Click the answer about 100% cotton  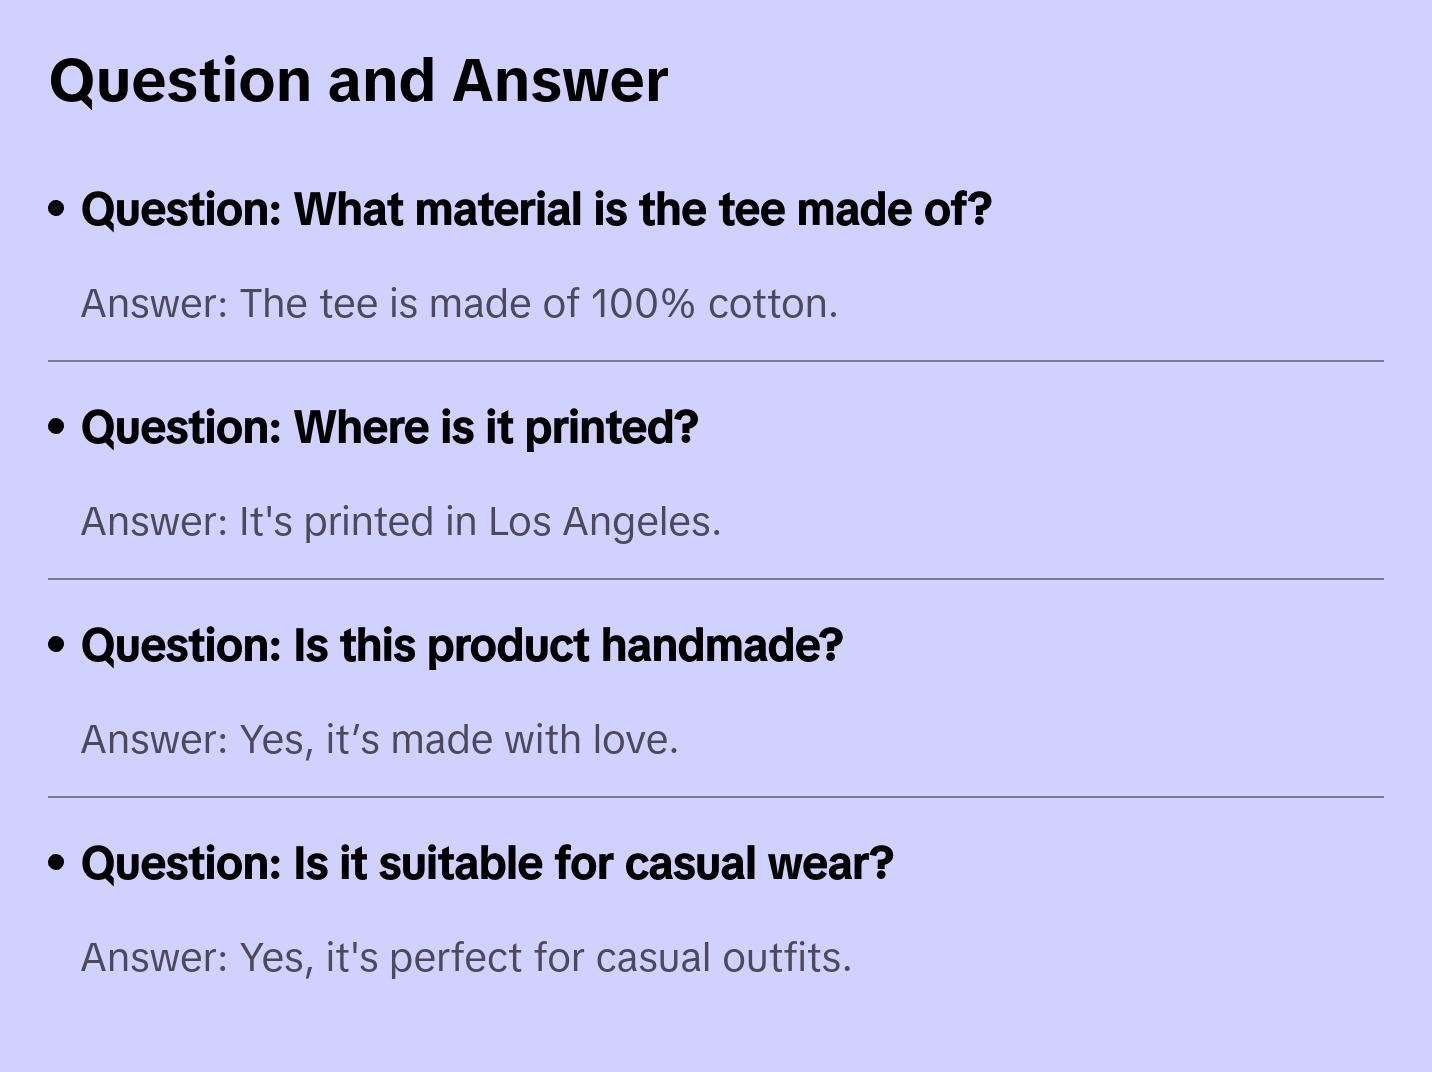tap(459, 304)
